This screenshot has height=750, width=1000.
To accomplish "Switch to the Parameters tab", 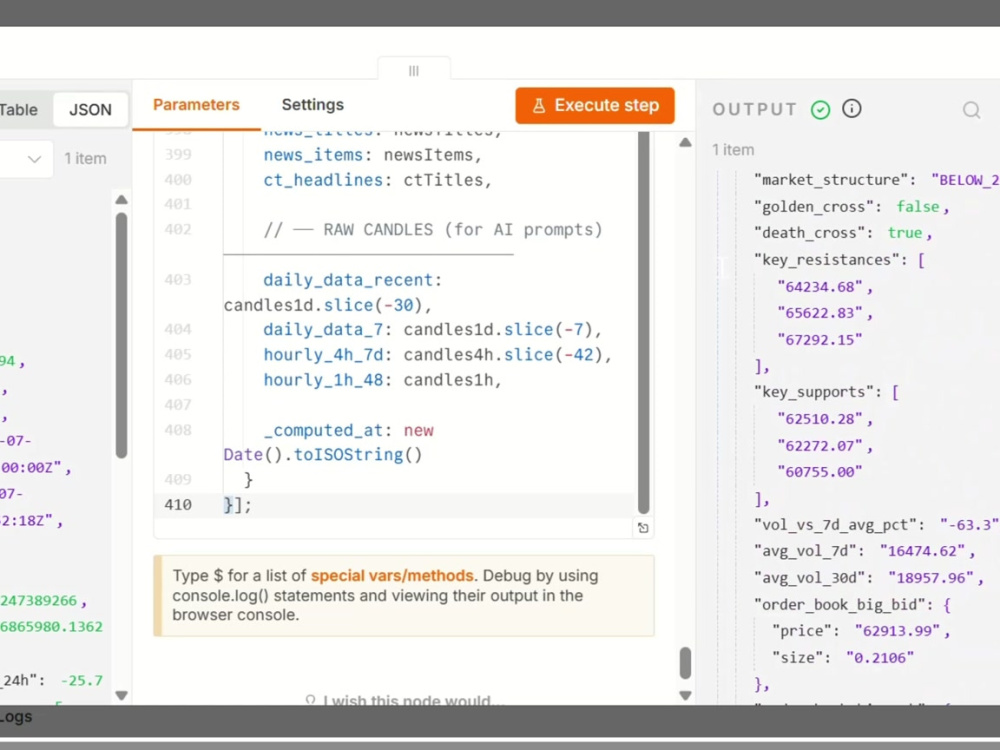I will click(196, 105).
